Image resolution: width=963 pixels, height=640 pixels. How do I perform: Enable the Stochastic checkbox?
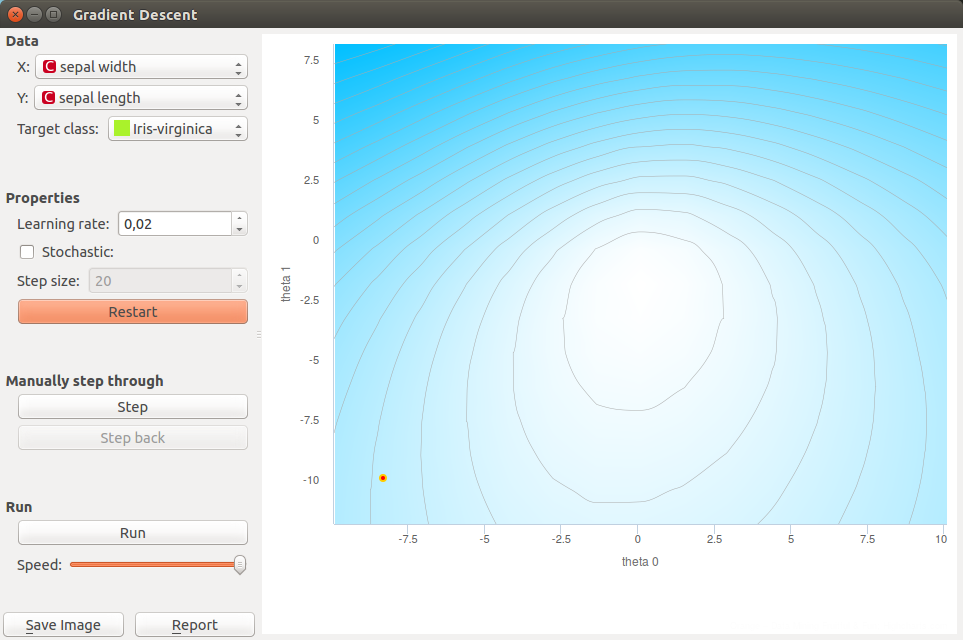(26, 251)
